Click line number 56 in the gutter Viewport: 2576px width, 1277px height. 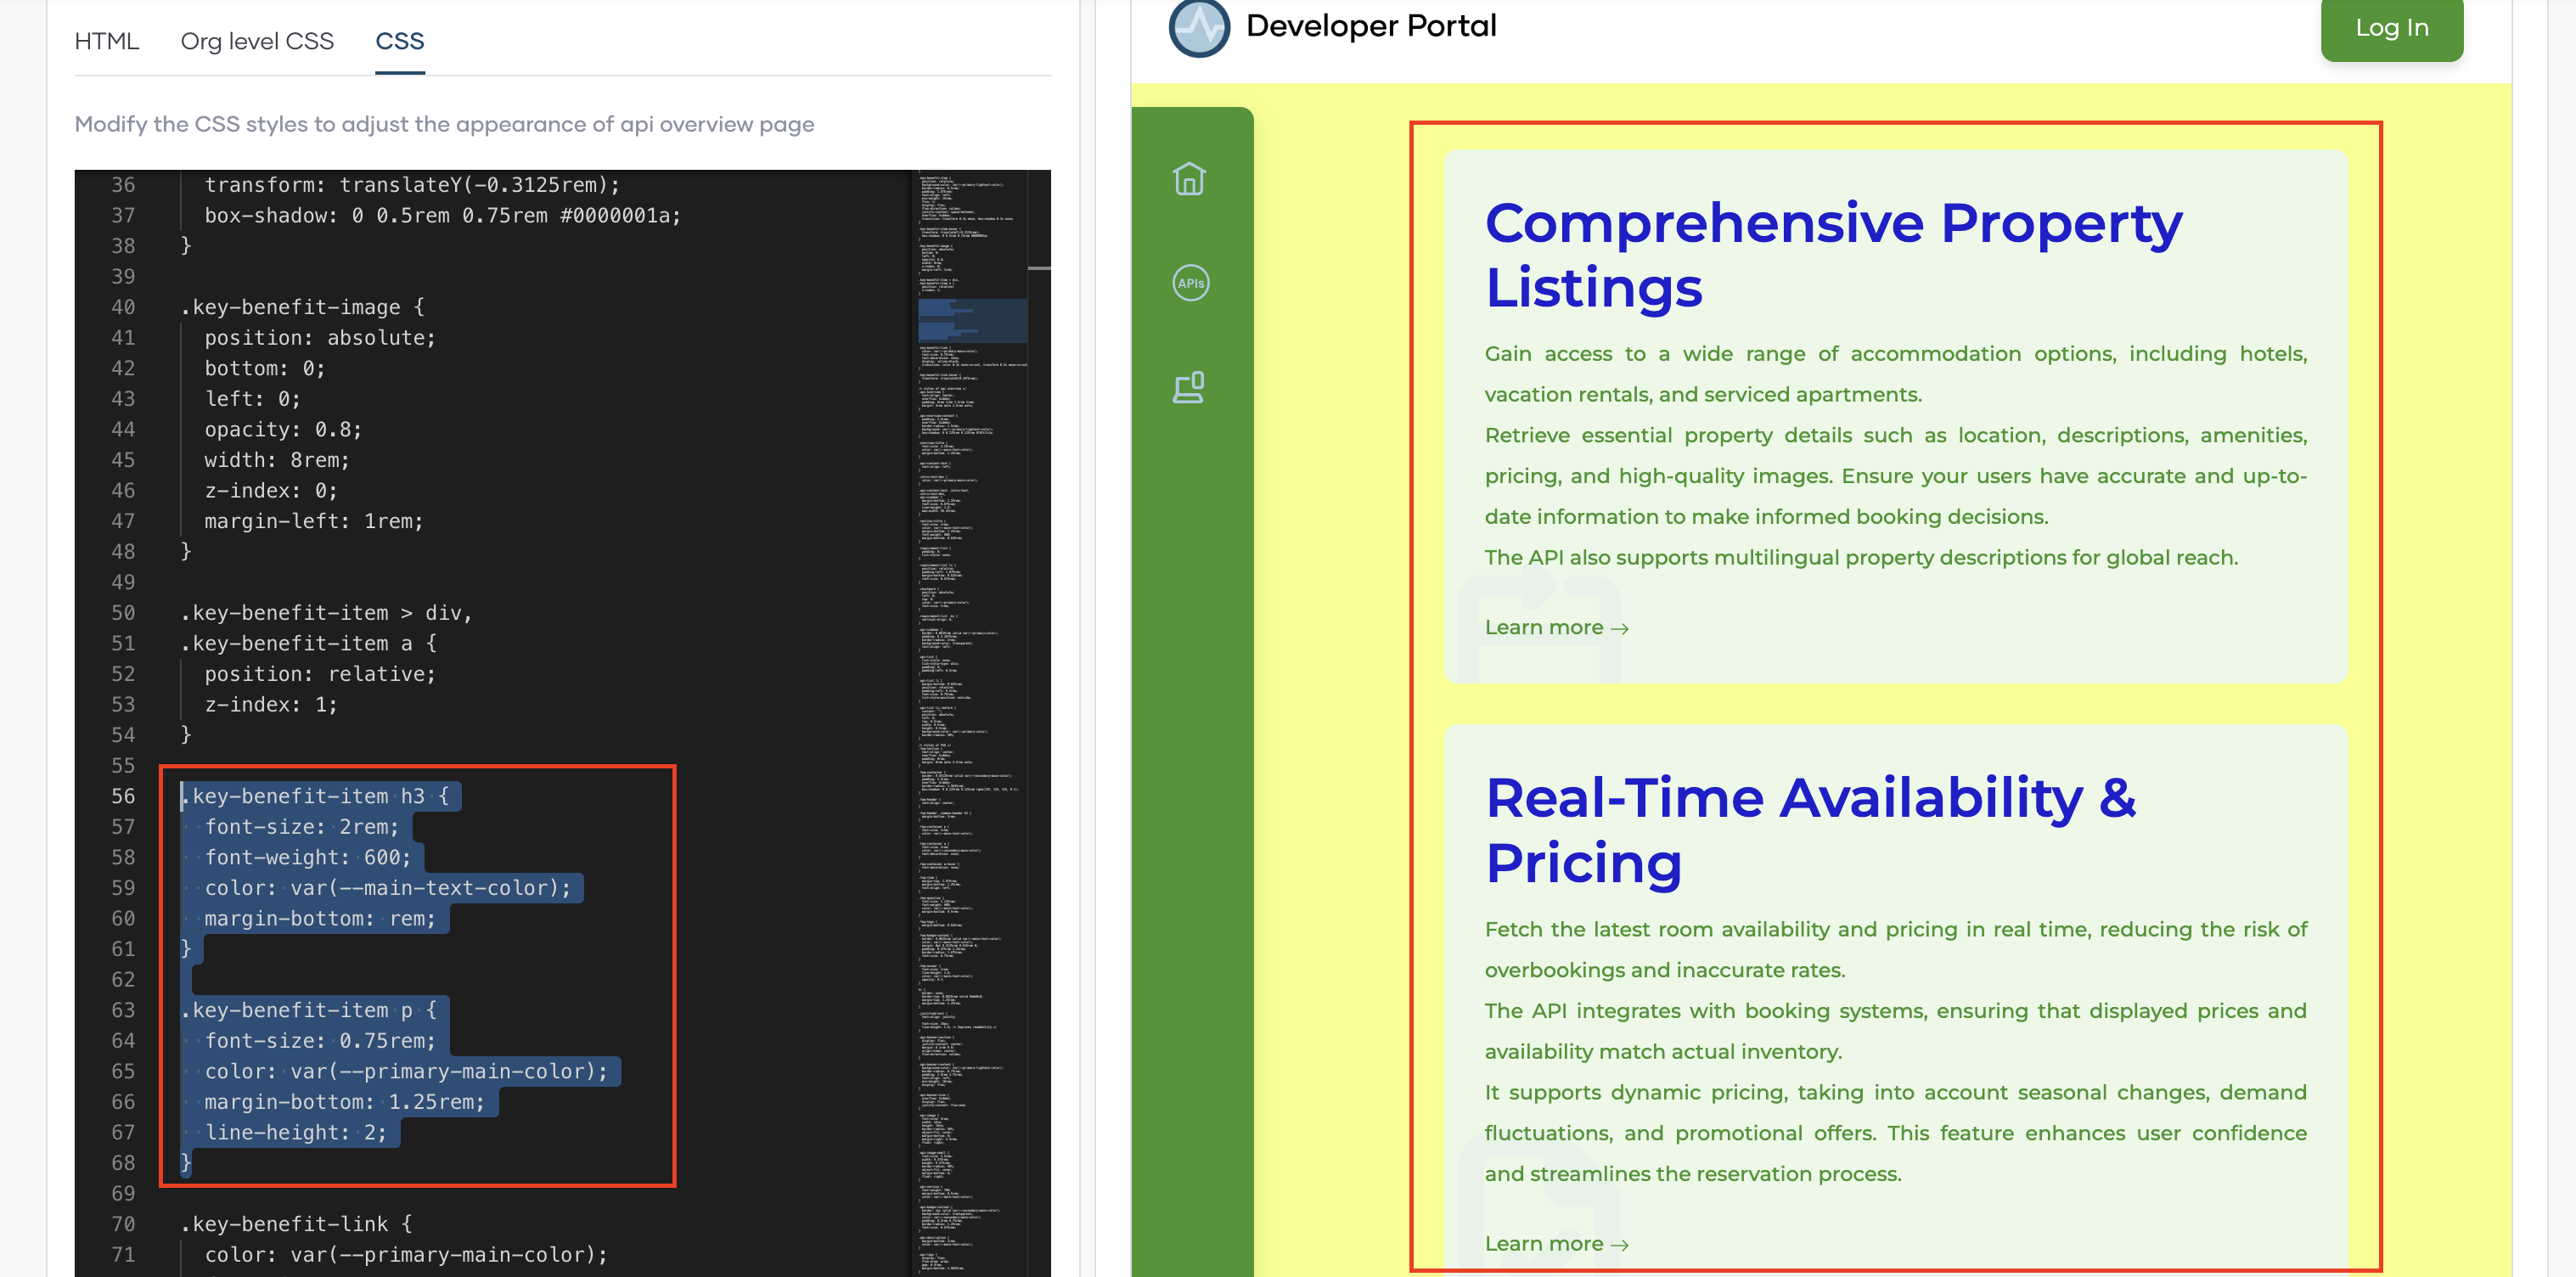(123, 796)
